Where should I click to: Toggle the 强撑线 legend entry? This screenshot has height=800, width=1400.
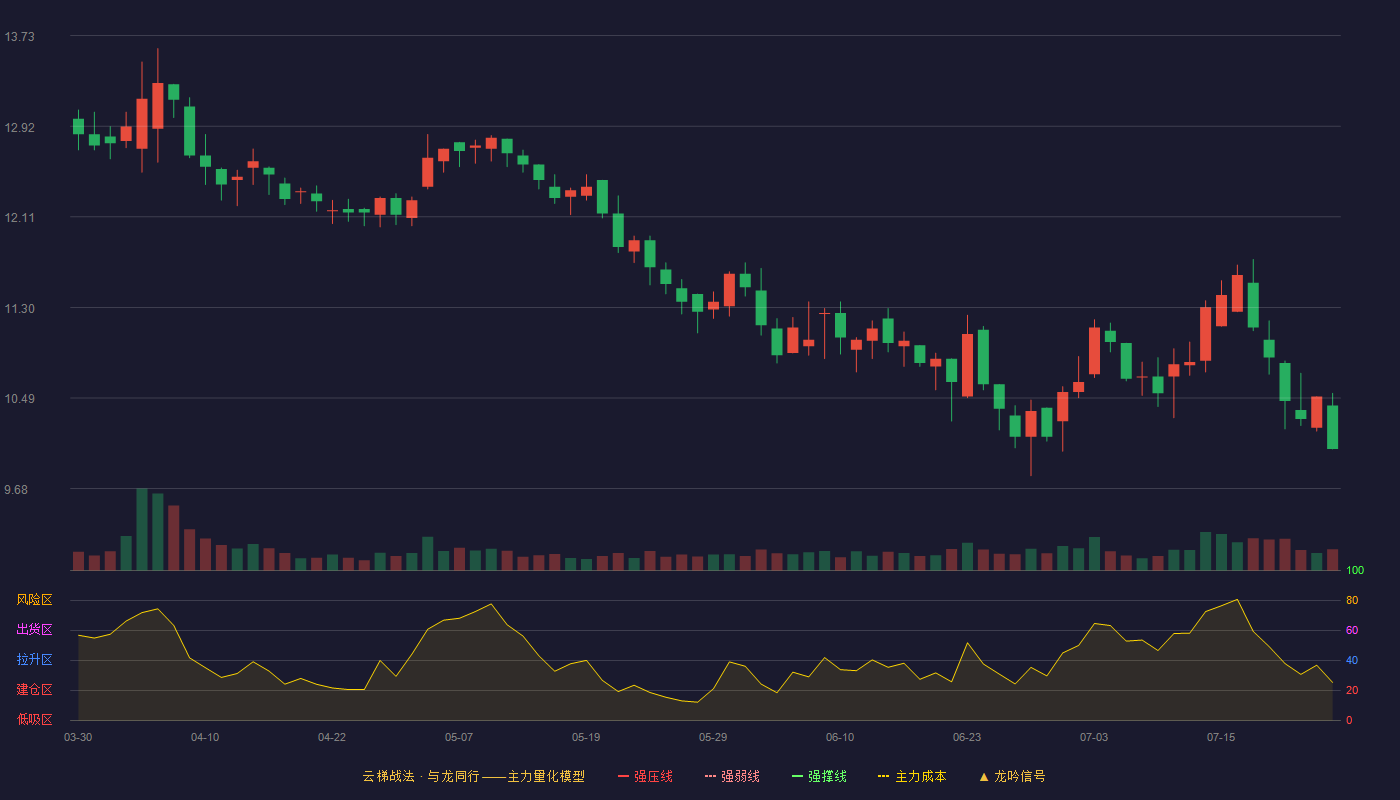[x=819, y=776]
